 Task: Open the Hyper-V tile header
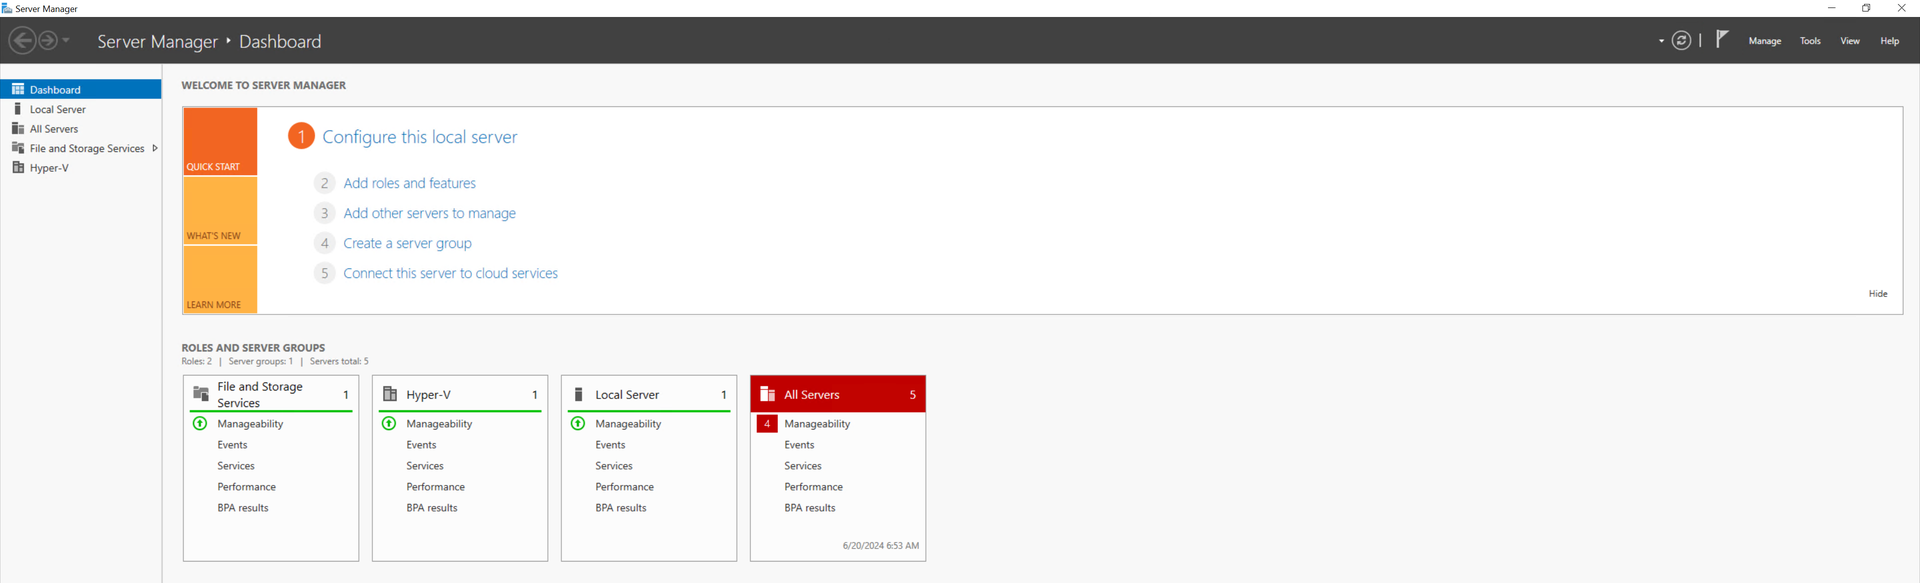point(460,394)
